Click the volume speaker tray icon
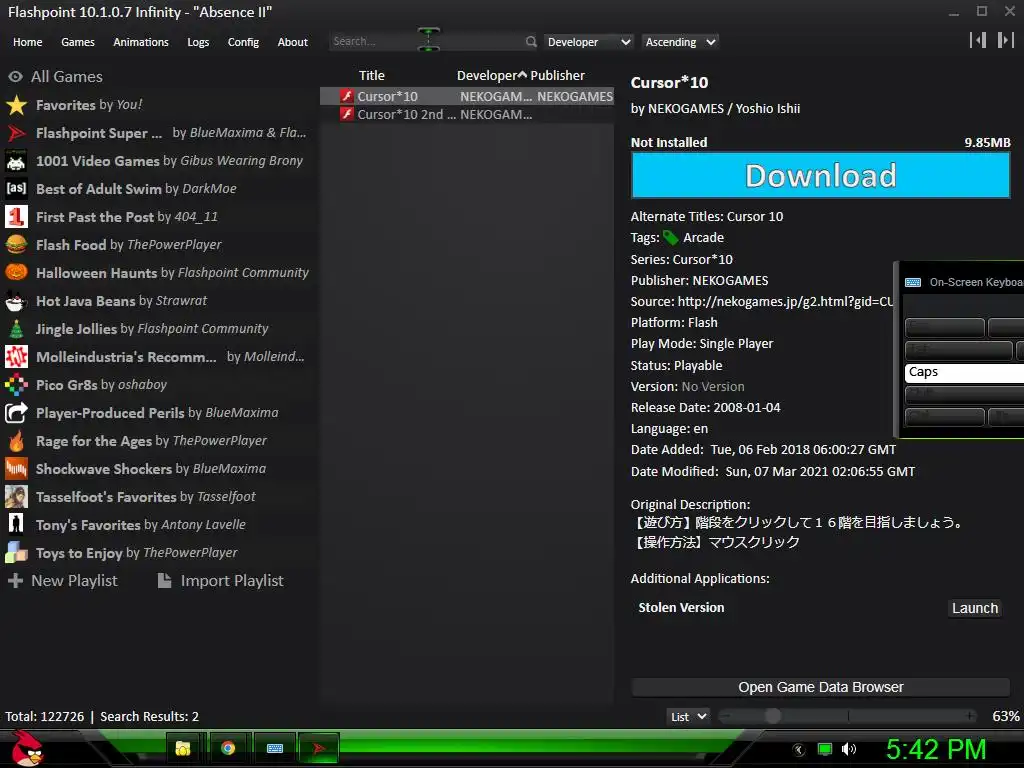 [849, 749]
